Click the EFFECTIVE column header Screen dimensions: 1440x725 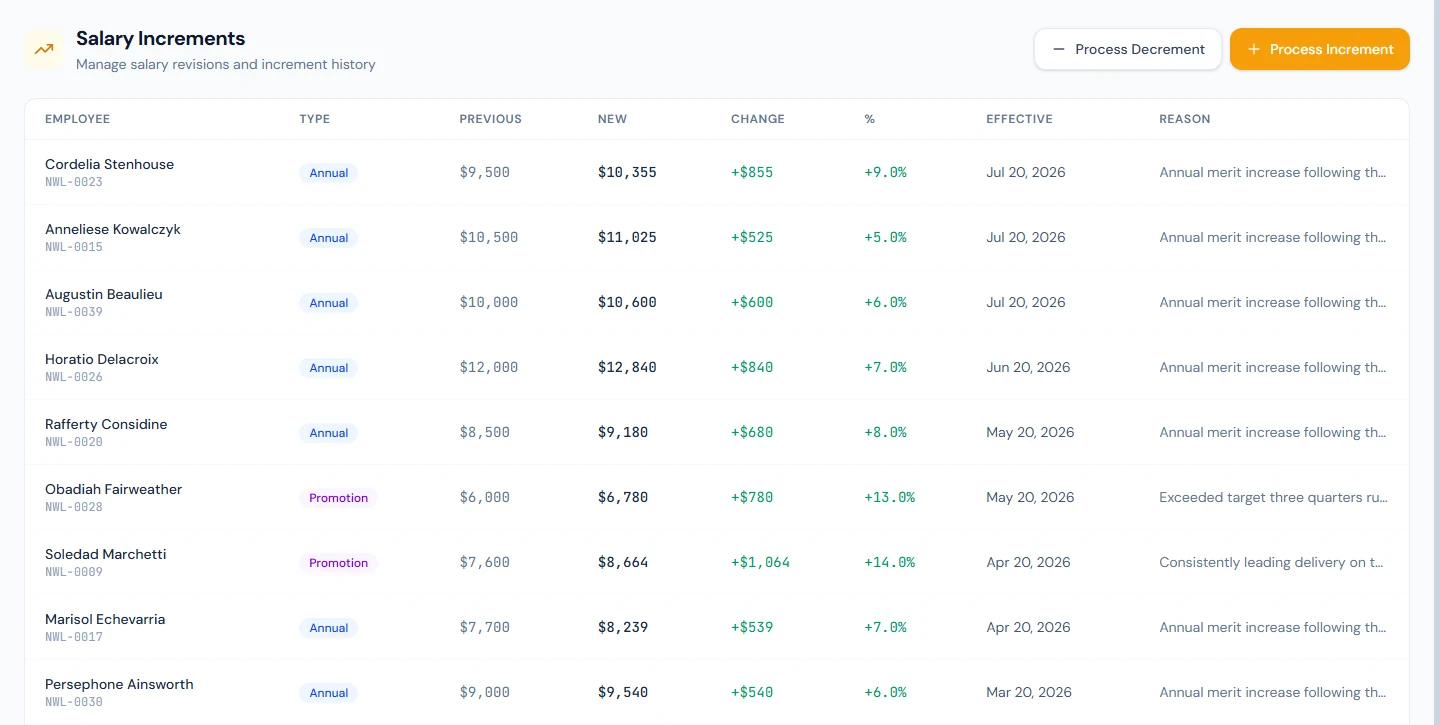[1020, 119]
